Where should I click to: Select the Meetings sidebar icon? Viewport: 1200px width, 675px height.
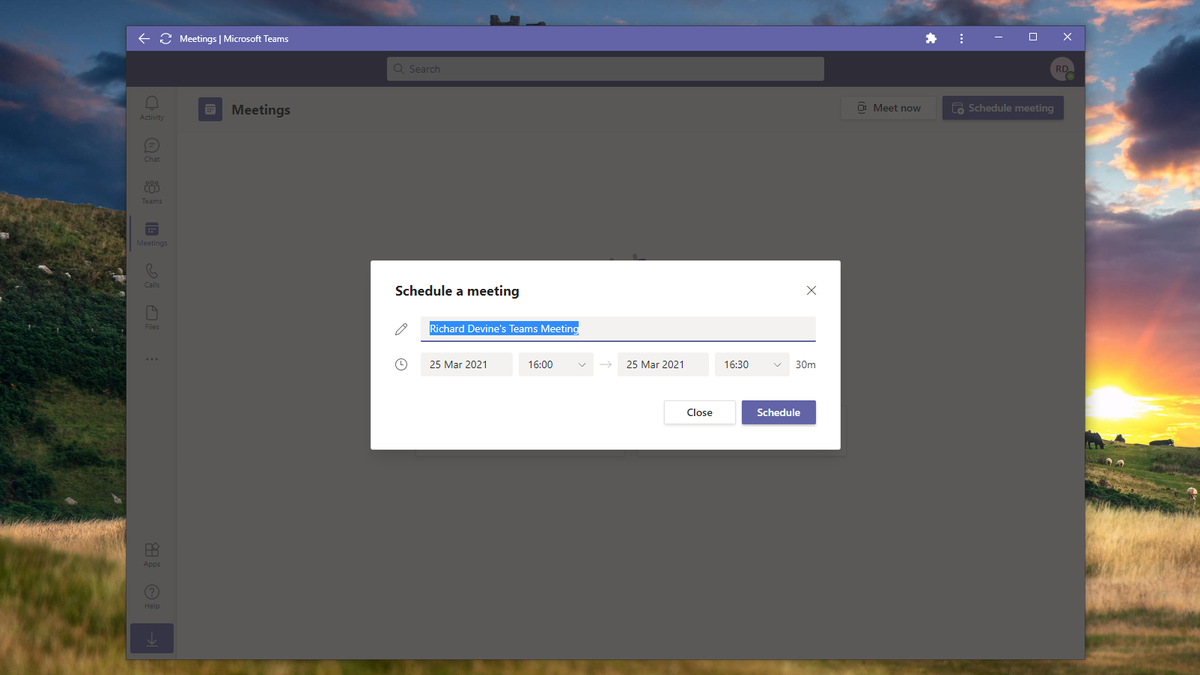pos(152,234)
